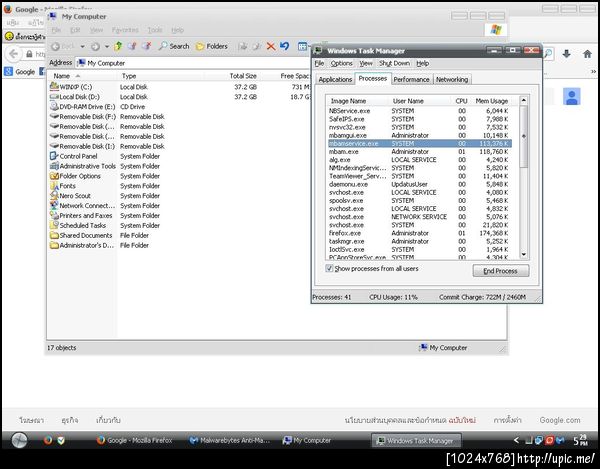The image size is (600, 469).
Task: Click the Google.com link in page footer
Action: click(560, 420)
